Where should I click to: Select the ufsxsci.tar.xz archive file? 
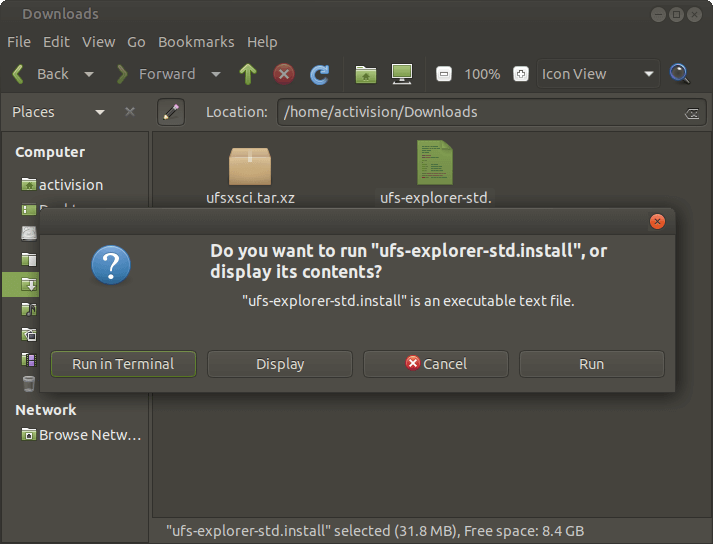250,176
